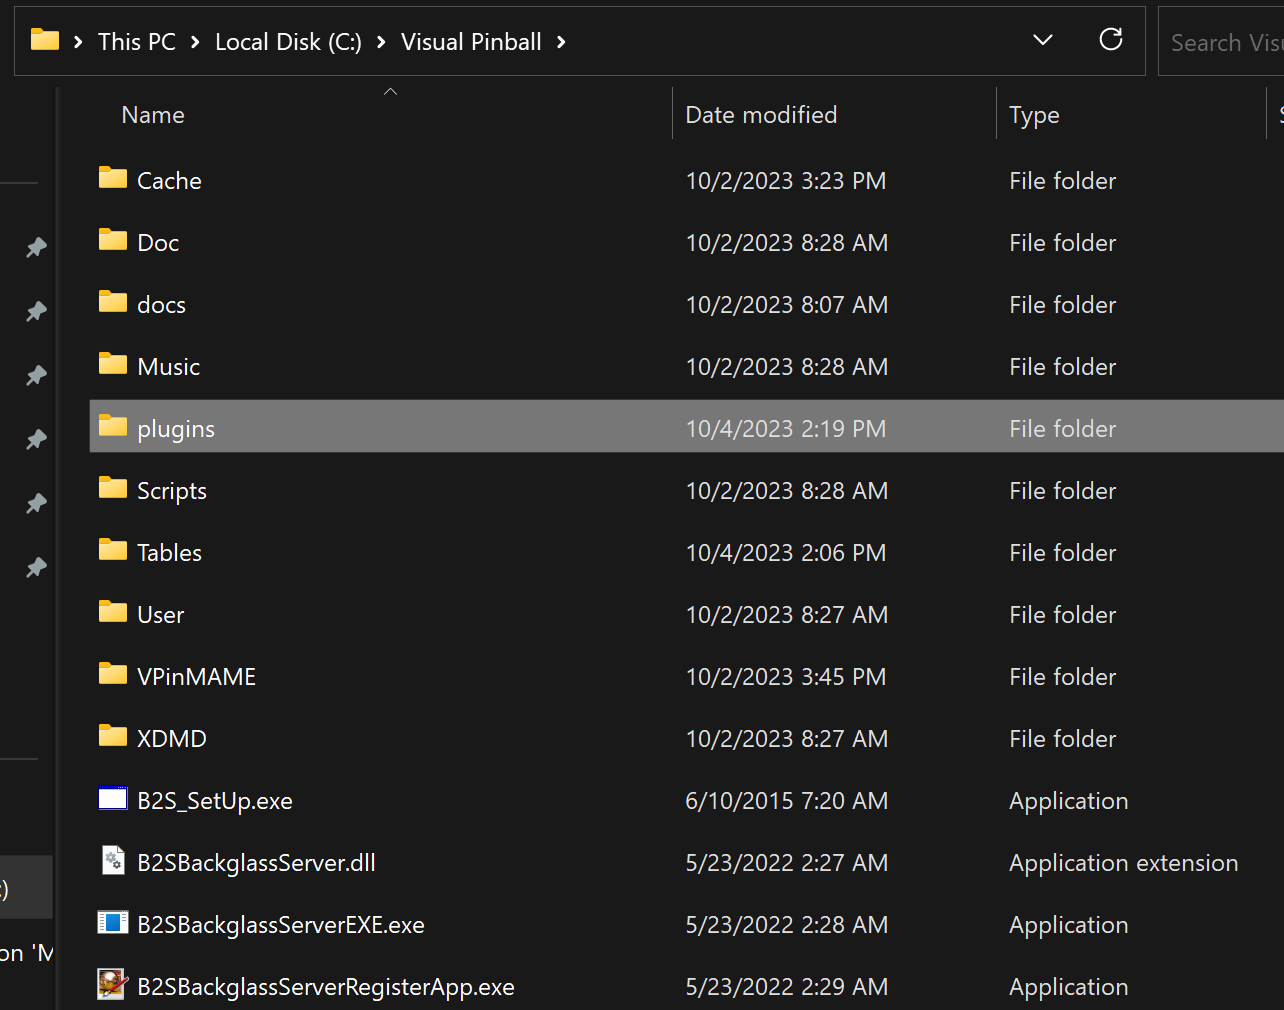1284x1010 pixels.
Task: Toggle the Name column sort order
Action: [152, 114]
